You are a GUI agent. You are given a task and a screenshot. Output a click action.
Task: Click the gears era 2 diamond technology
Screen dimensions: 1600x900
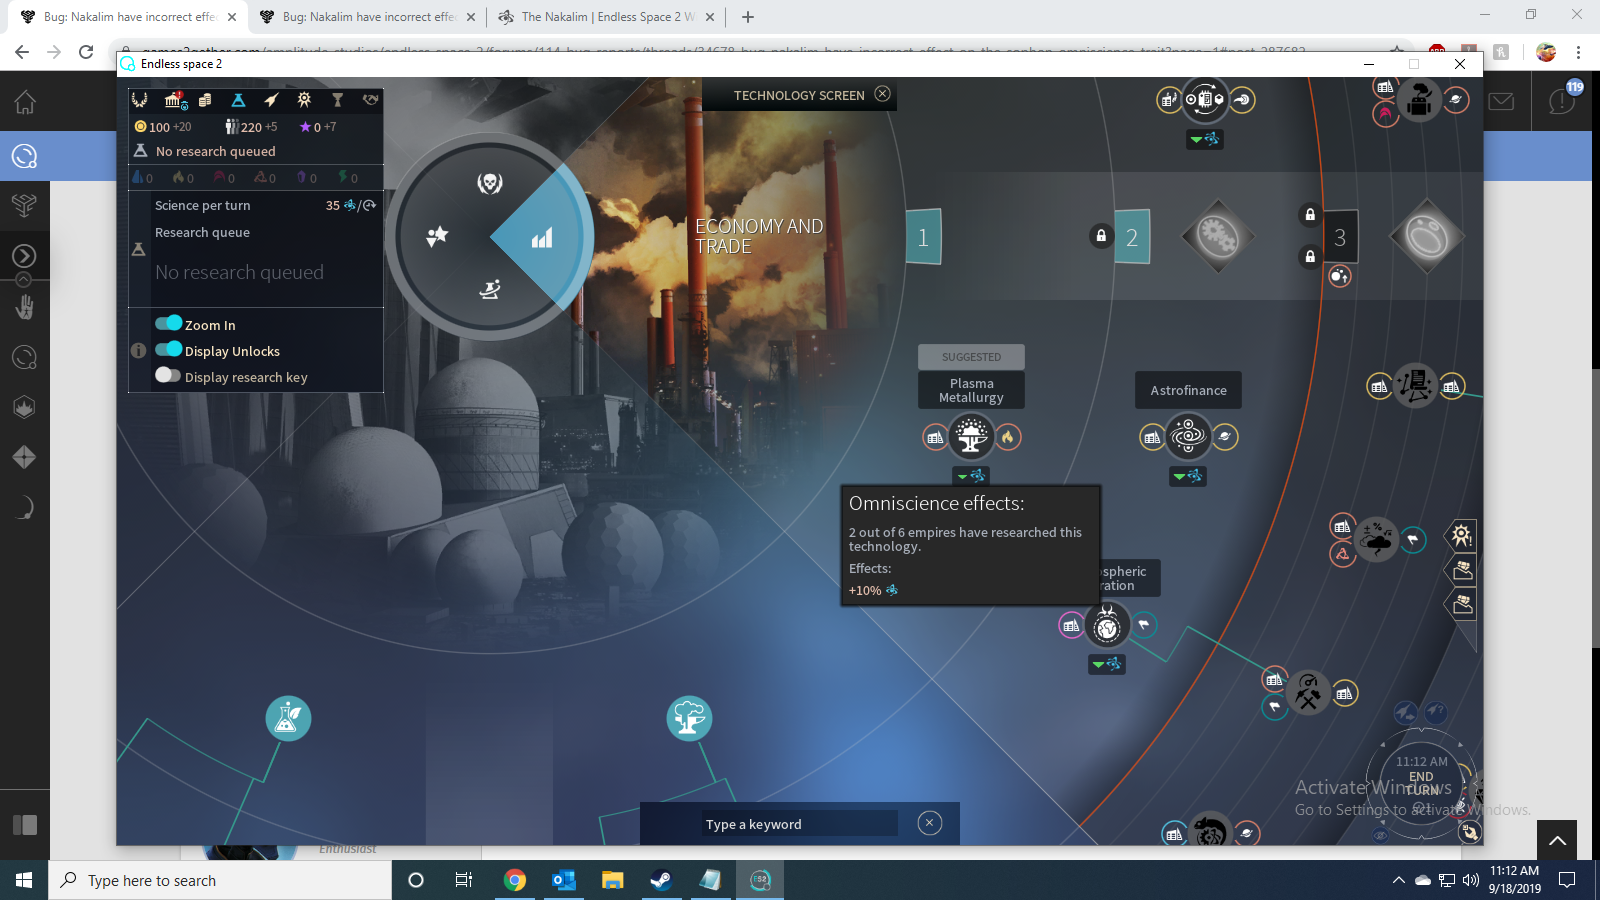pos(1218,237)
